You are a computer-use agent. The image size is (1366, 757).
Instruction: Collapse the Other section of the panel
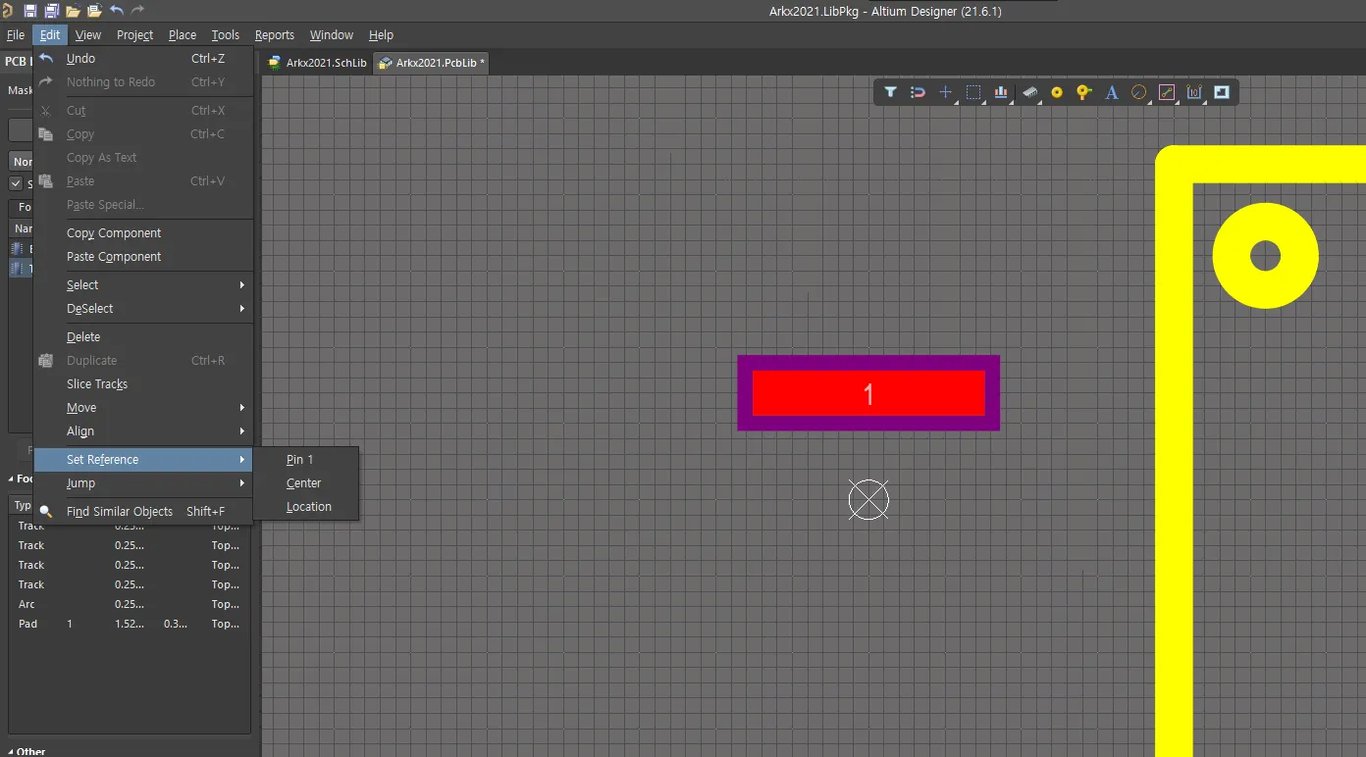pos(11,751)
